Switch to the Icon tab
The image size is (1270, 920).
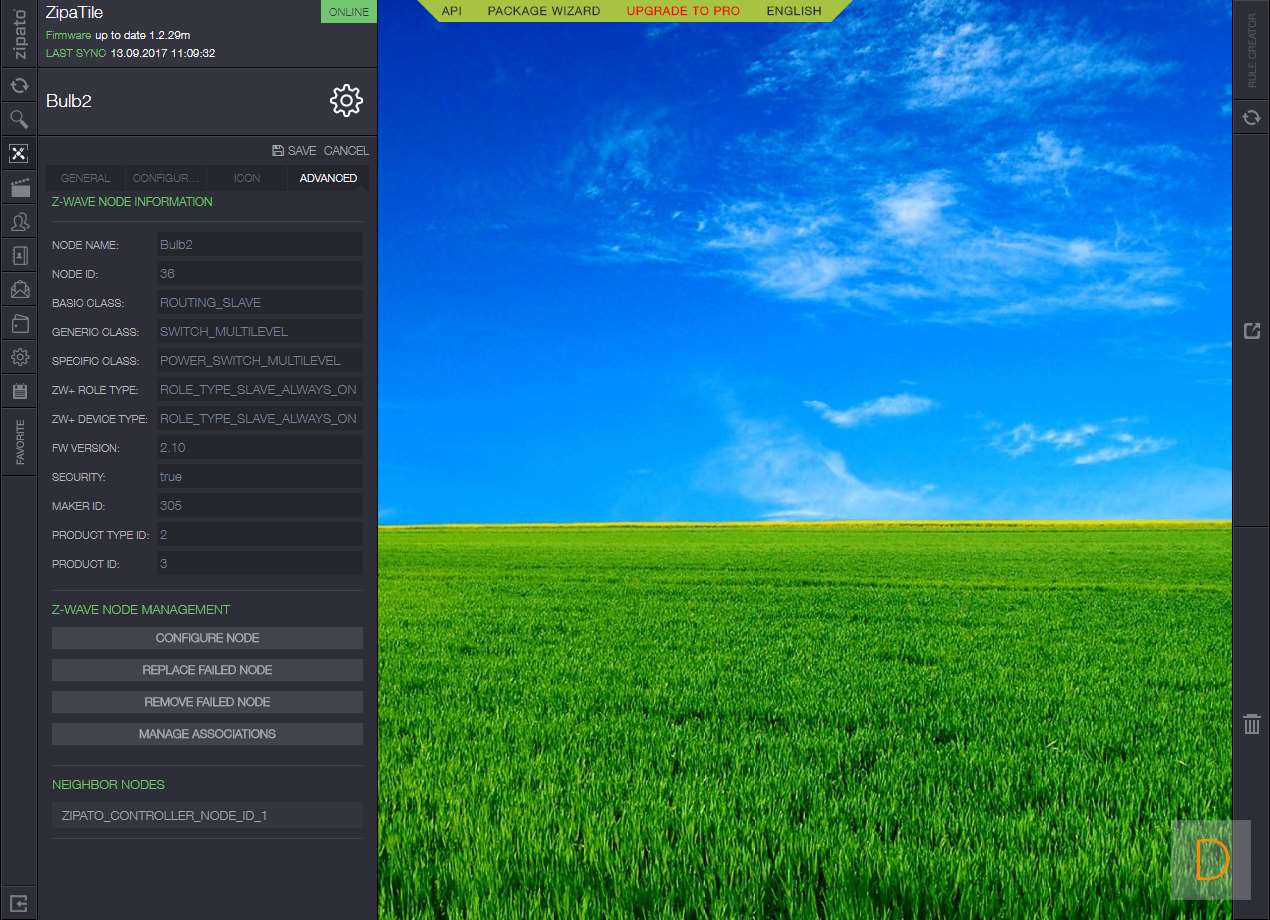(x=247, y=178)
